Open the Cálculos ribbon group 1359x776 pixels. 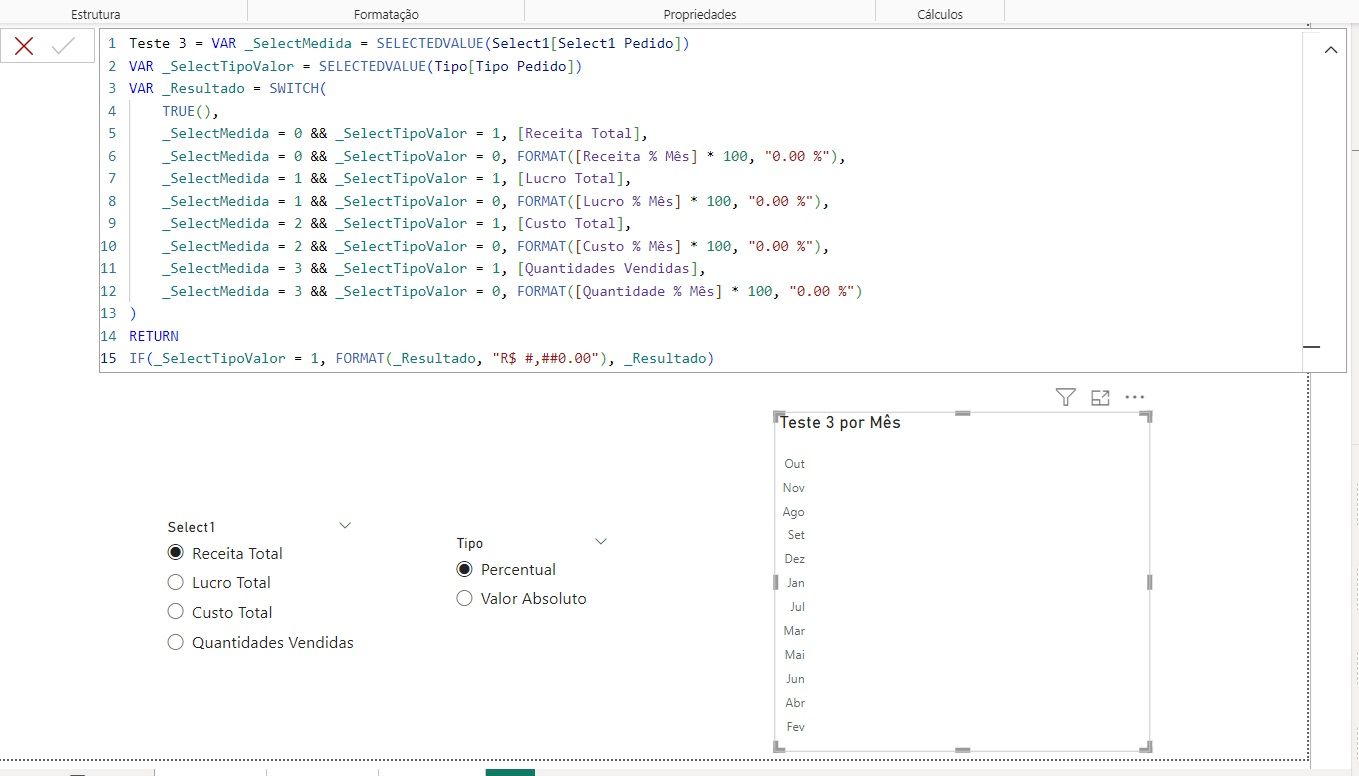(x=940, y=14)
